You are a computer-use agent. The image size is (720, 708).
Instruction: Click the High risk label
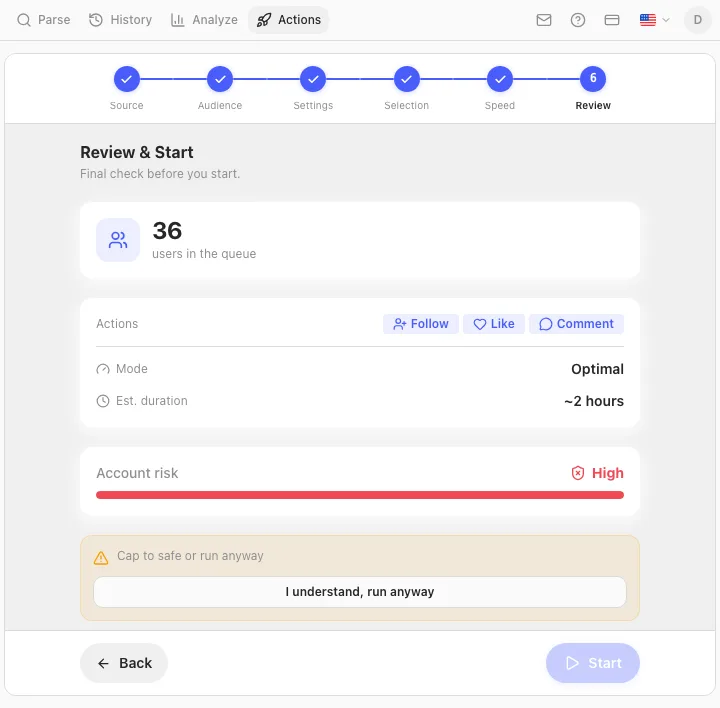pos(608,473)
